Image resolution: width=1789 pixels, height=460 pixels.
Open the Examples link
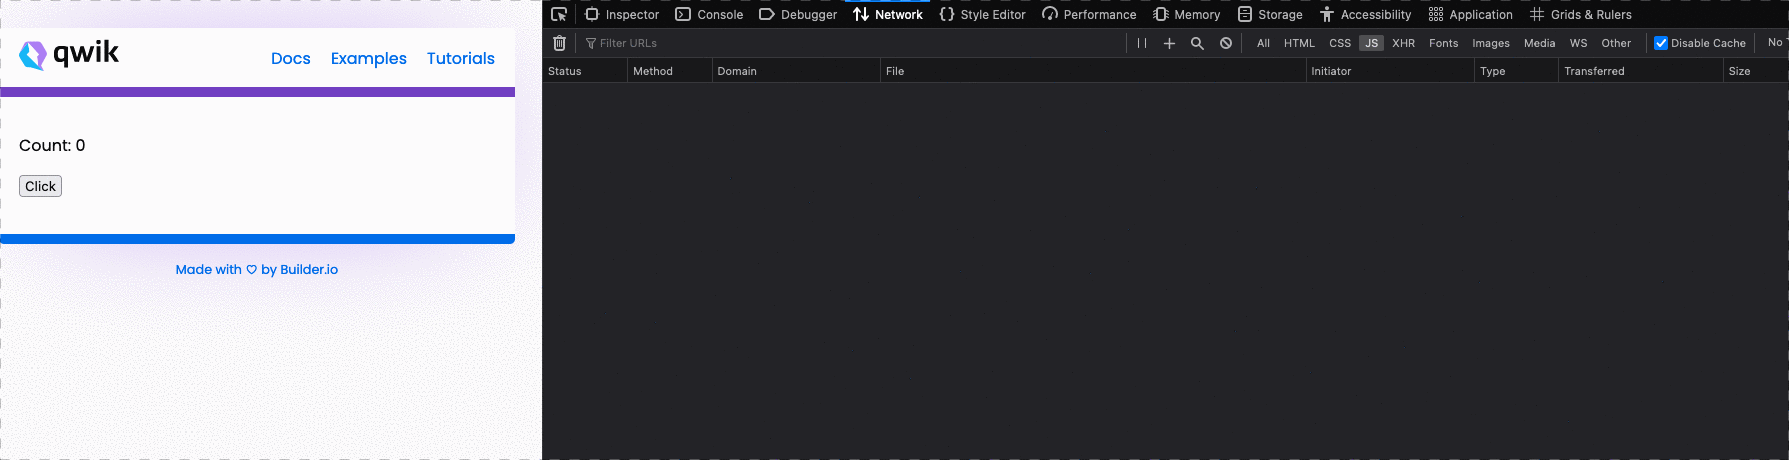pos(369,58)
